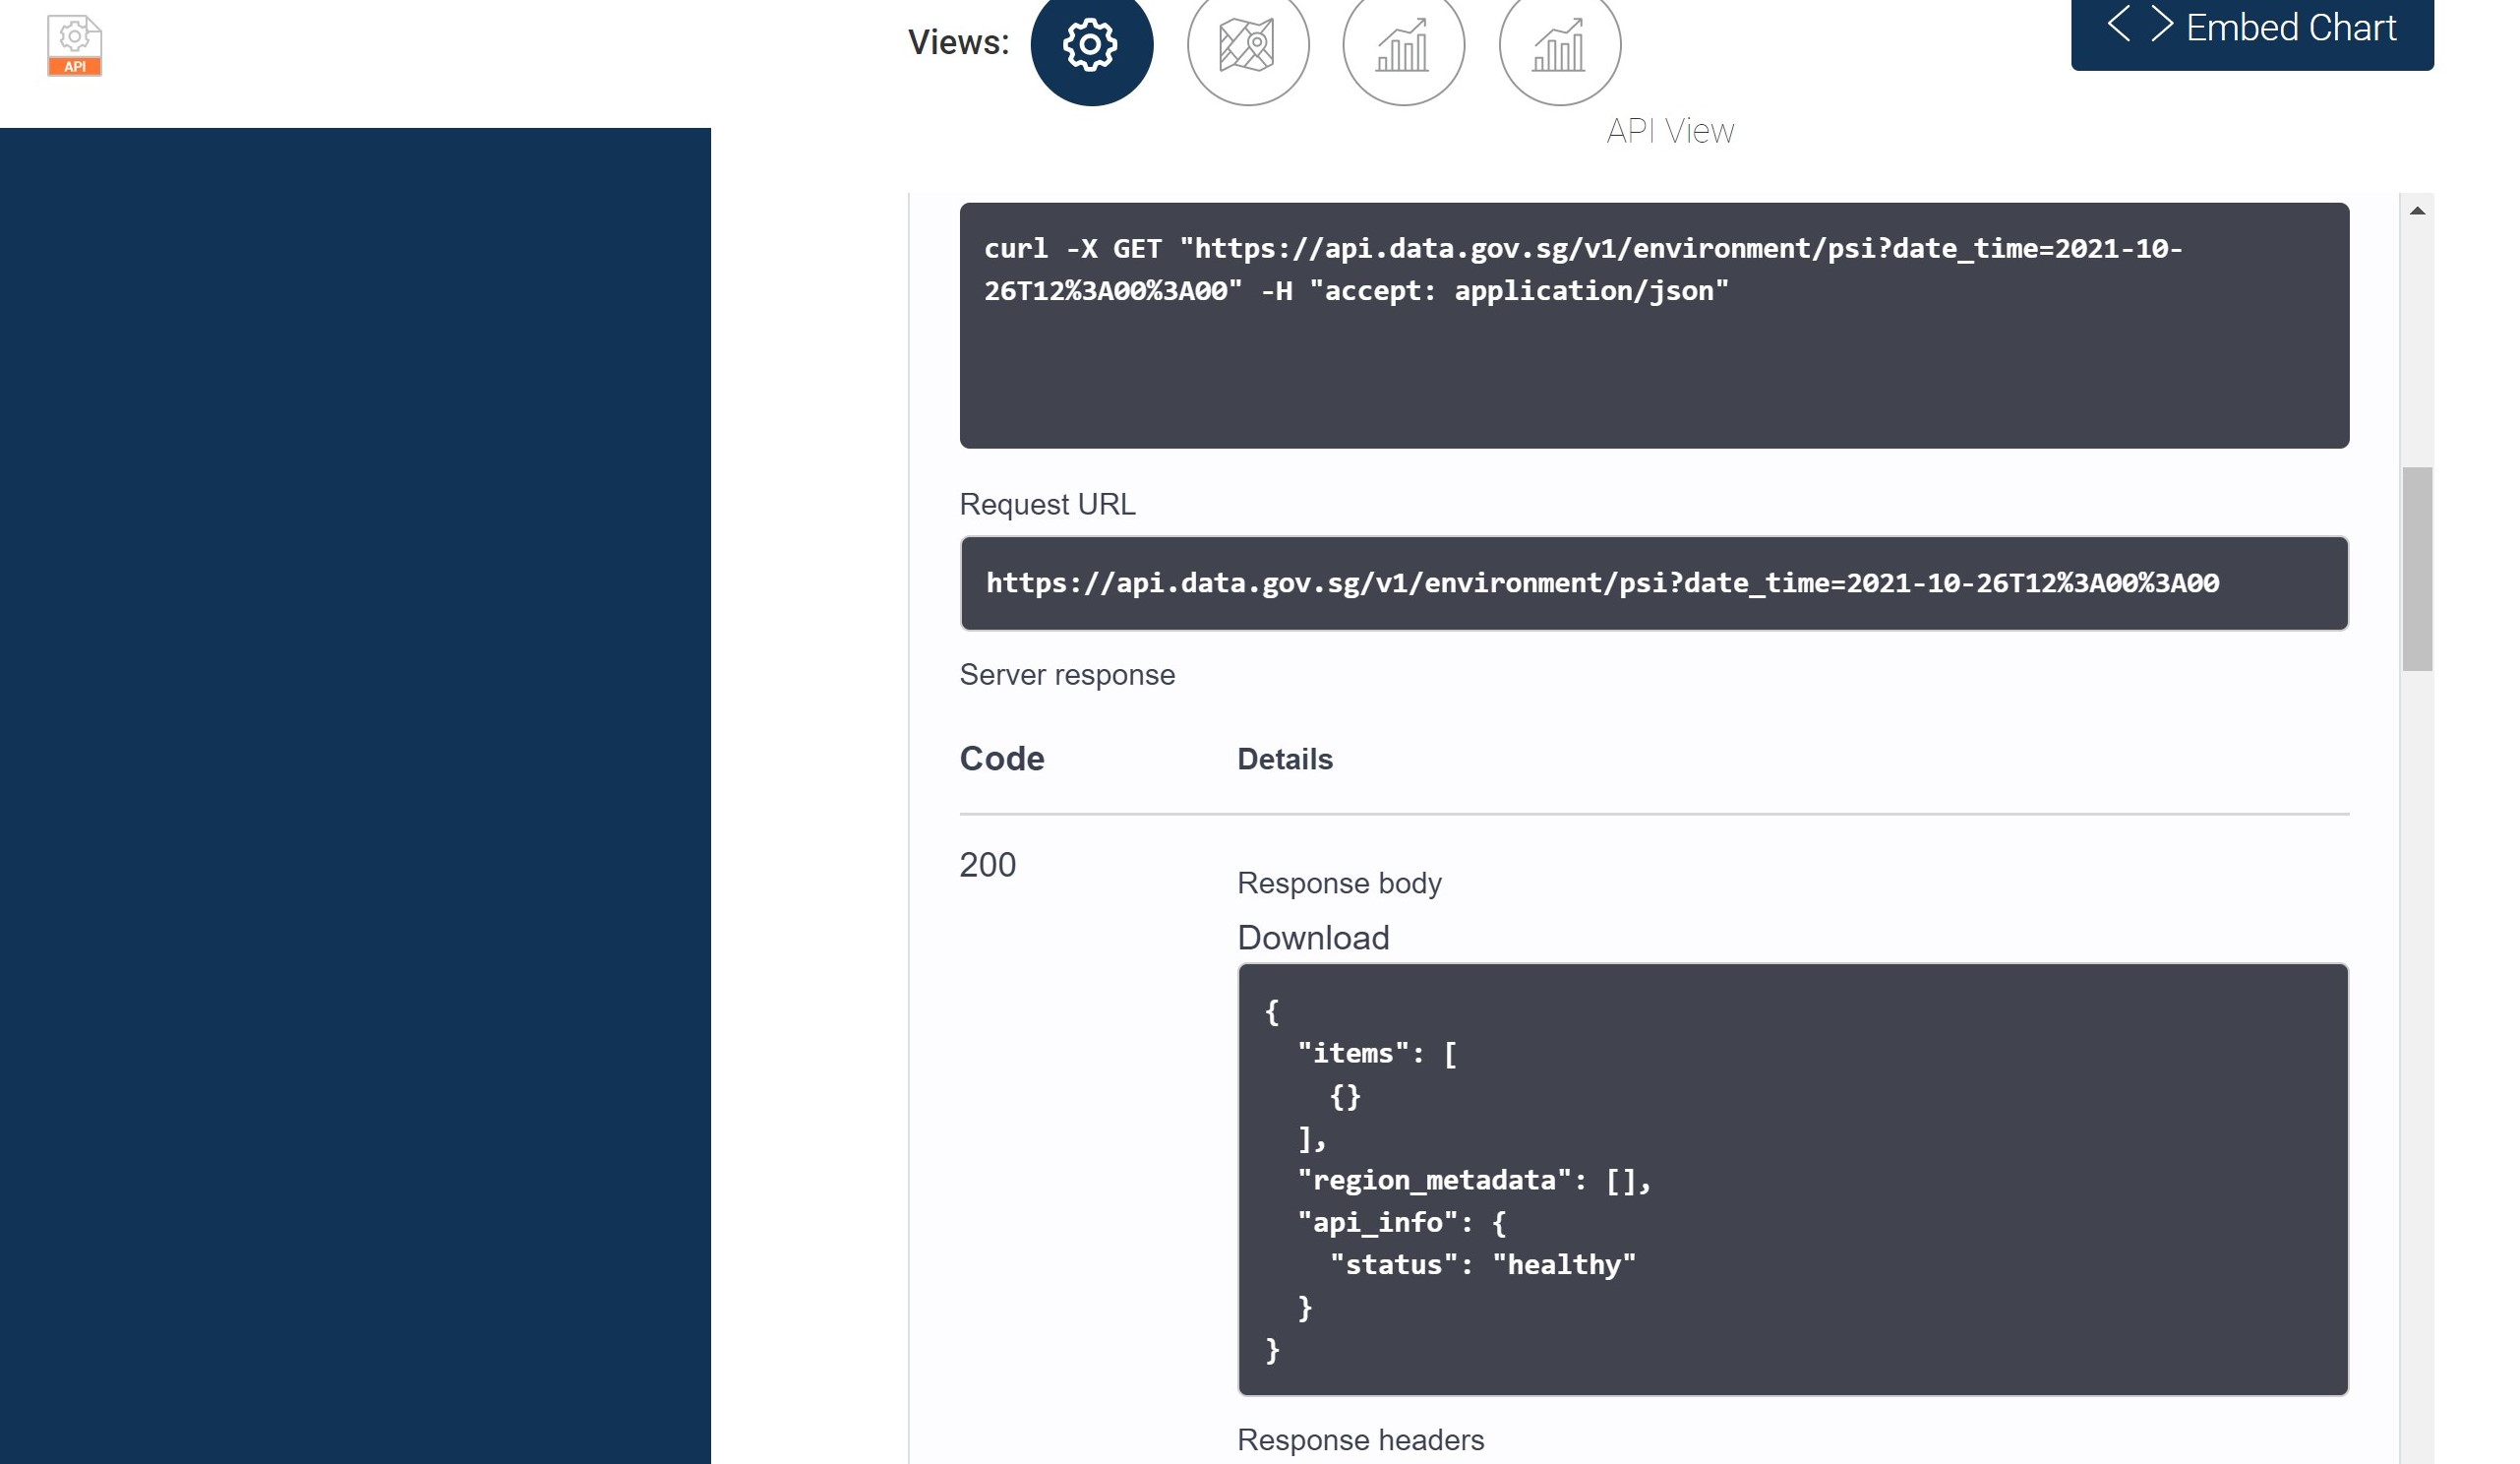Click the Details column header

[1286, 759]
